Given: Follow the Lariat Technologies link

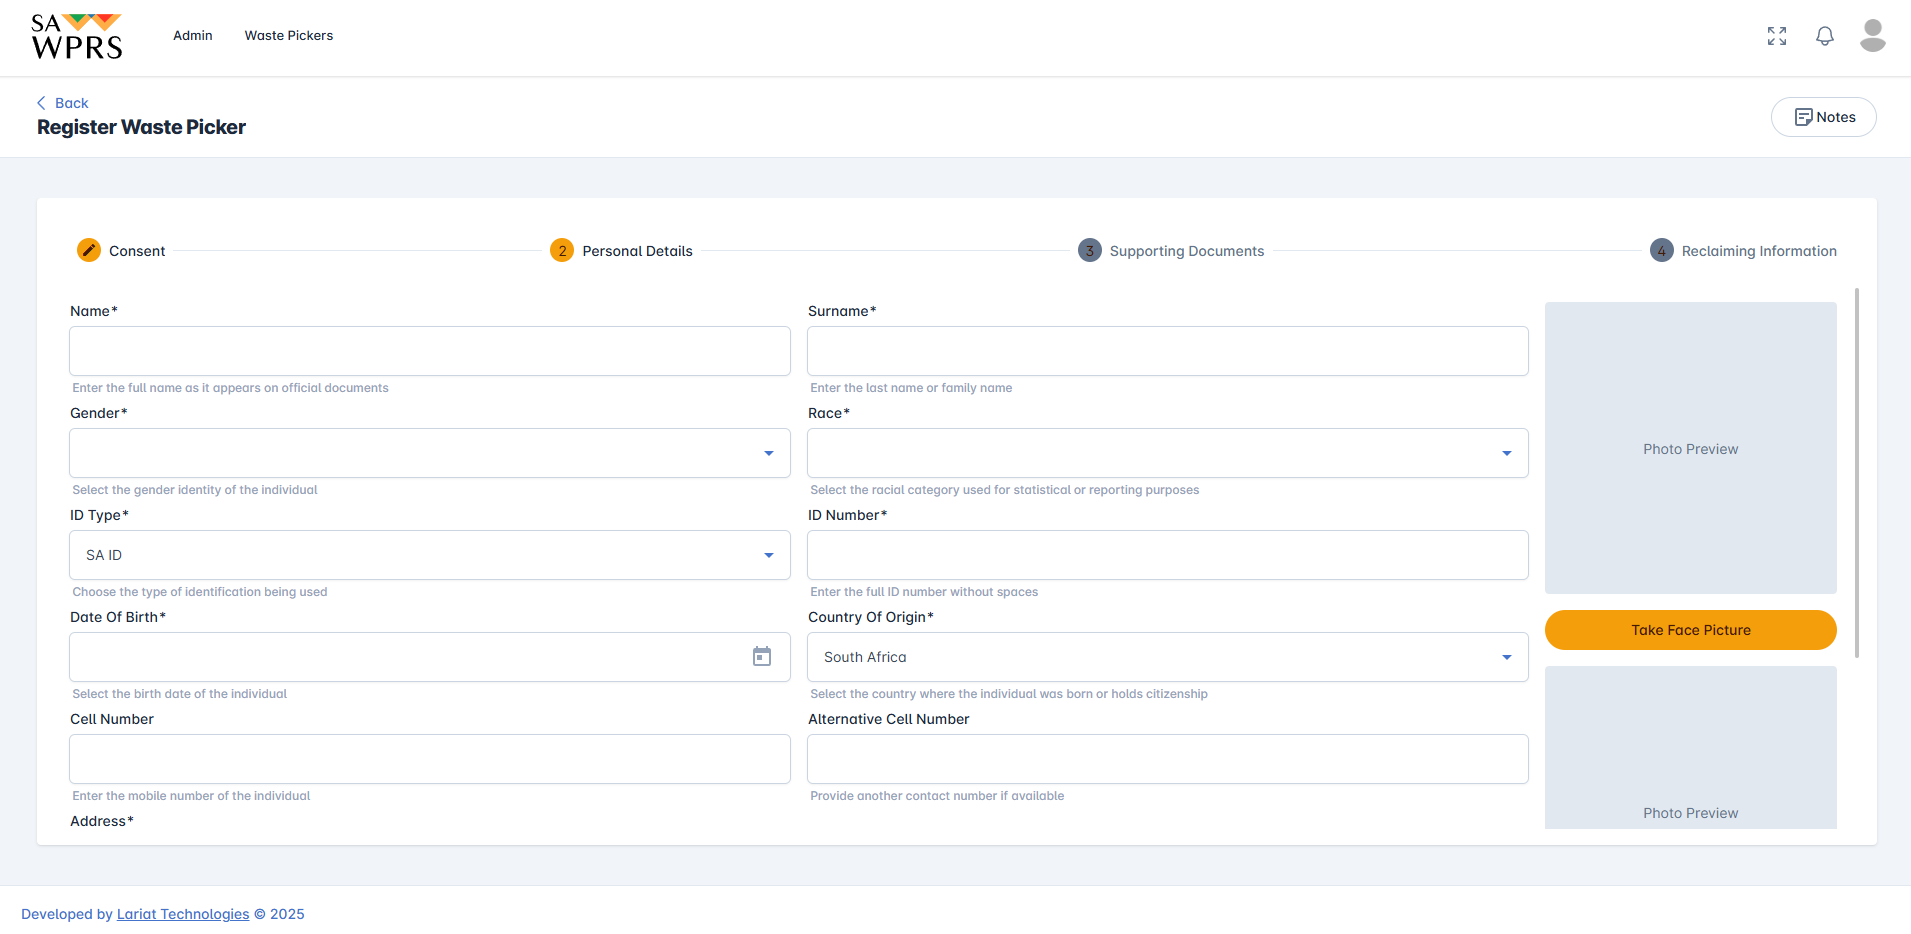Looking at the screenshot, I should 183,914.
